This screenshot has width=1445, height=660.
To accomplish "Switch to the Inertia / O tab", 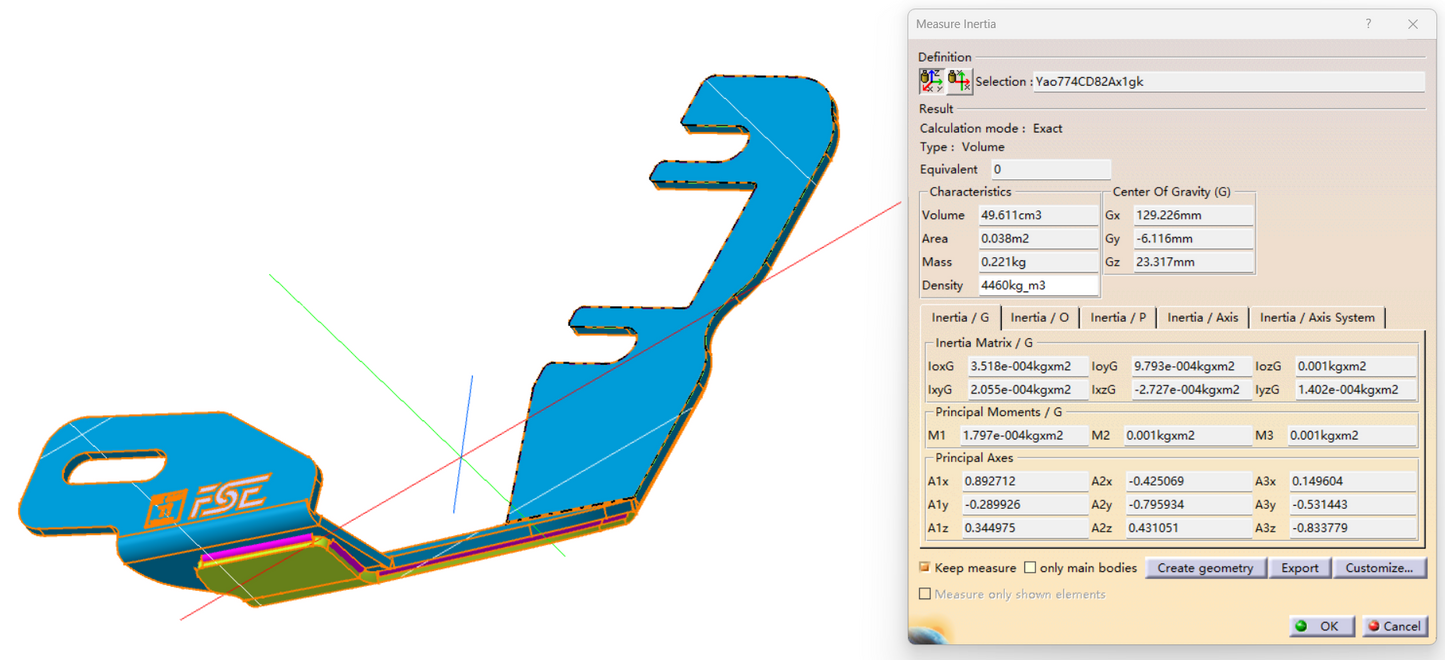I will pos(1039,317).
